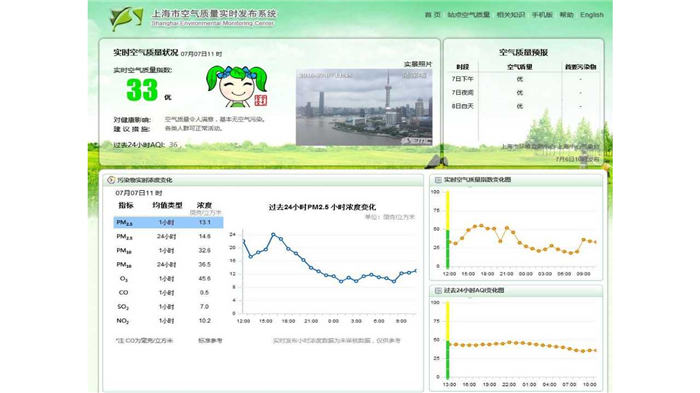Select the O3 1小时 row
Screen dimensions: 700x393
click(x=168, y=279)
